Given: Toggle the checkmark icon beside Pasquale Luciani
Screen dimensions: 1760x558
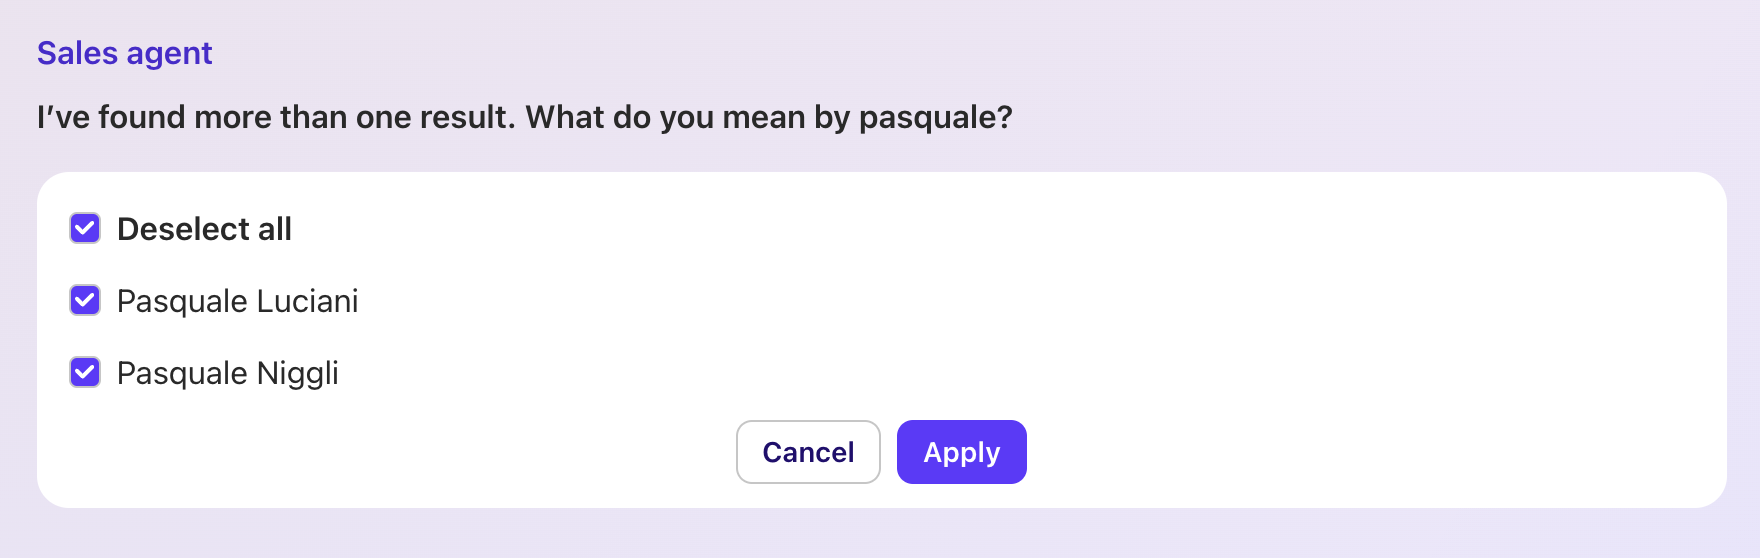Looking at the screenshot, I should coord(85,301).
